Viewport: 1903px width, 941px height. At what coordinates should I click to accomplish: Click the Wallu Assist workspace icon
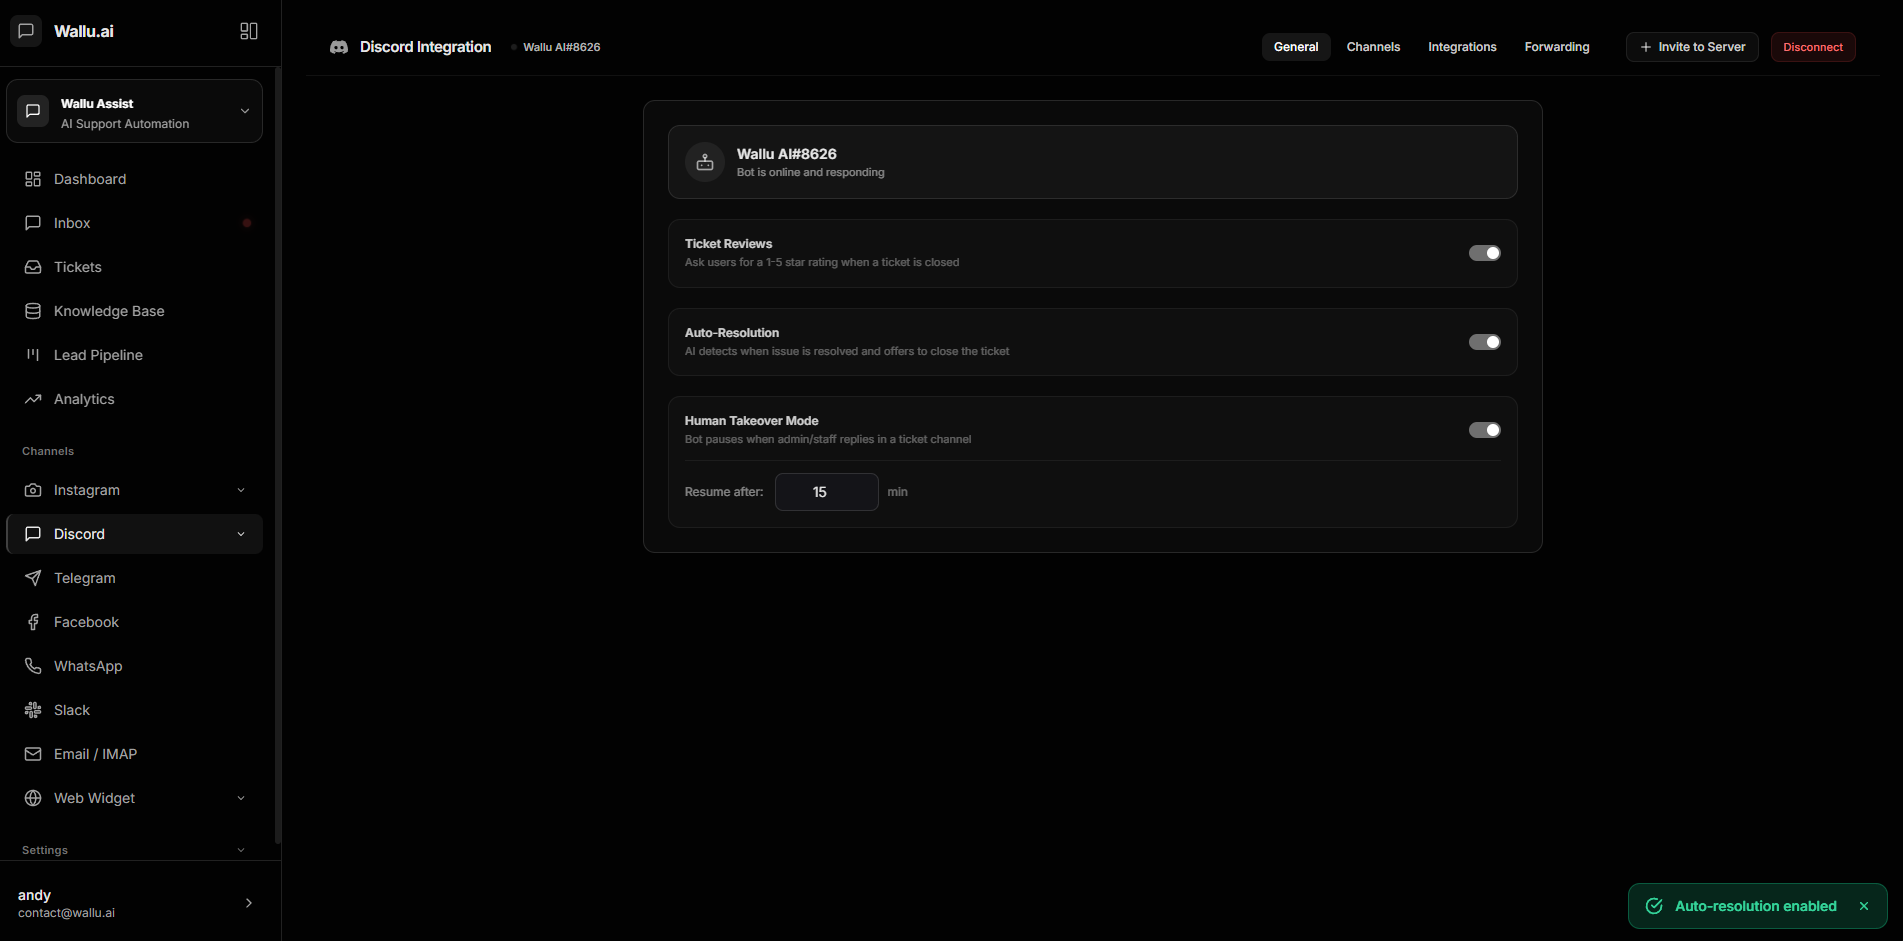coord(33,111)
